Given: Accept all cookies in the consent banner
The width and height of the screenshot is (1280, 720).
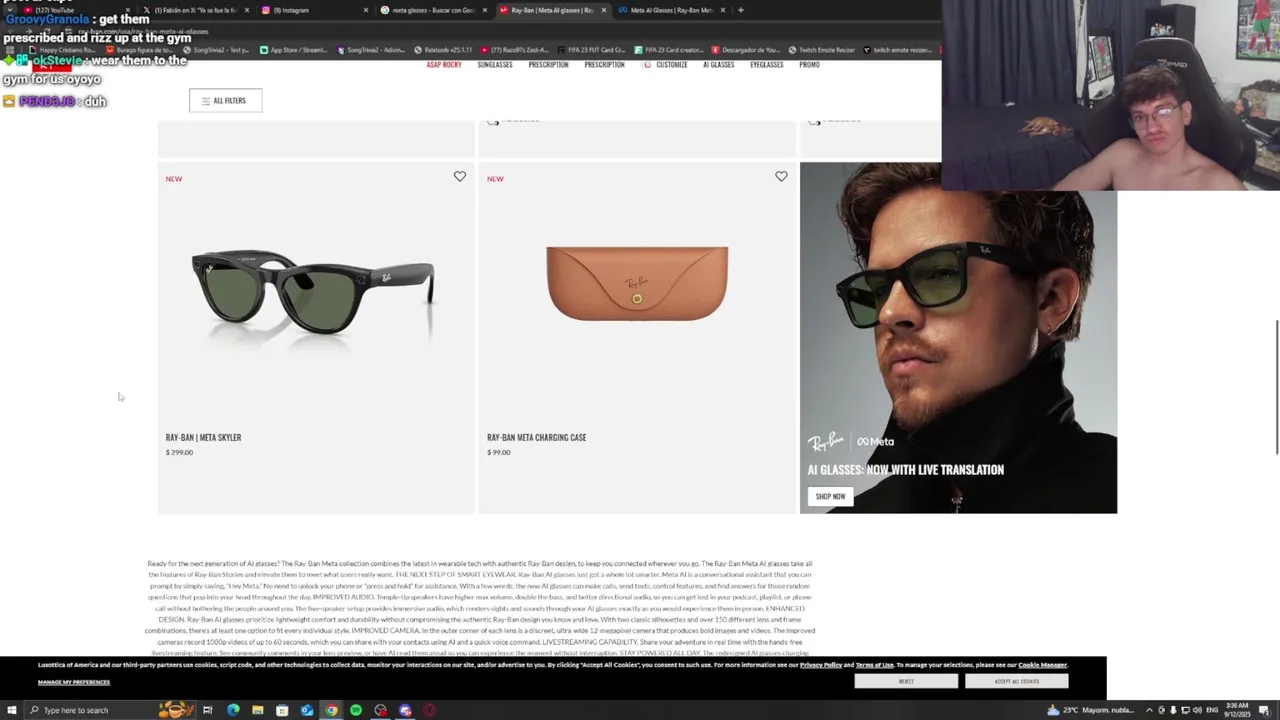Looking at the screenshot, I should pyautogui.click(x=1017, y=681).
